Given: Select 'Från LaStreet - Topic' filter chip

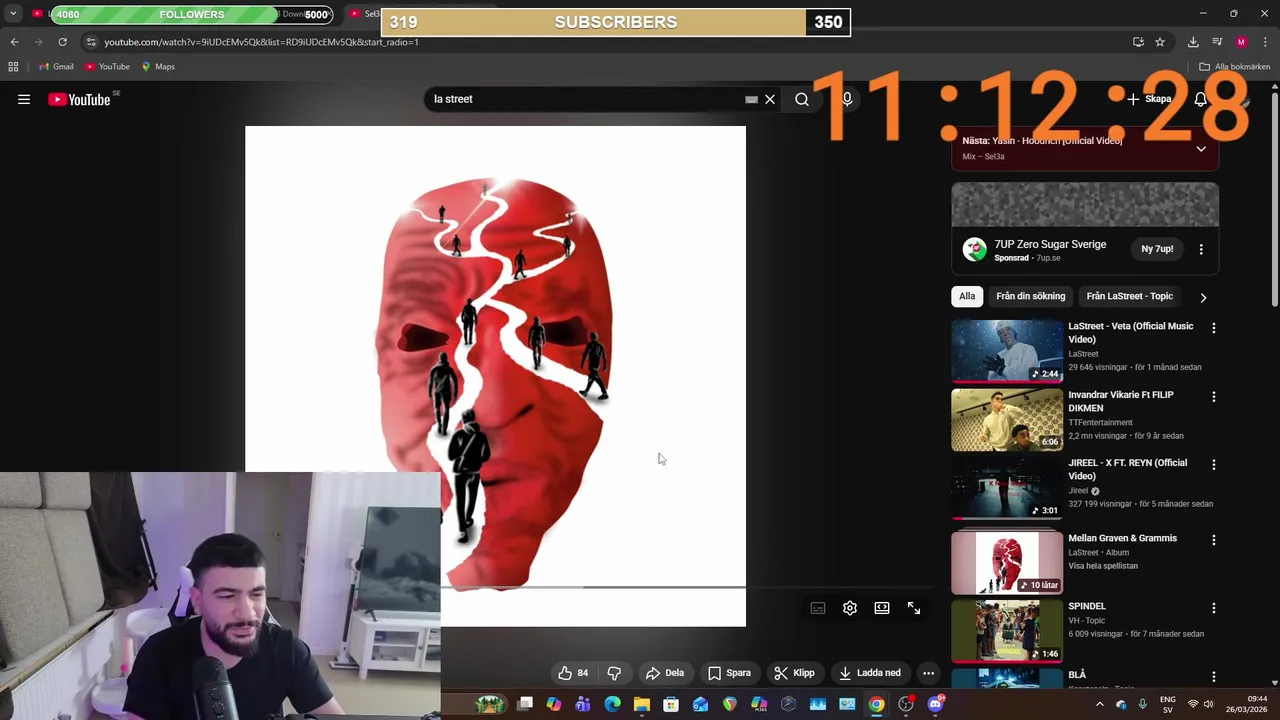Looking at the screenshot, I should [1129, 296].
